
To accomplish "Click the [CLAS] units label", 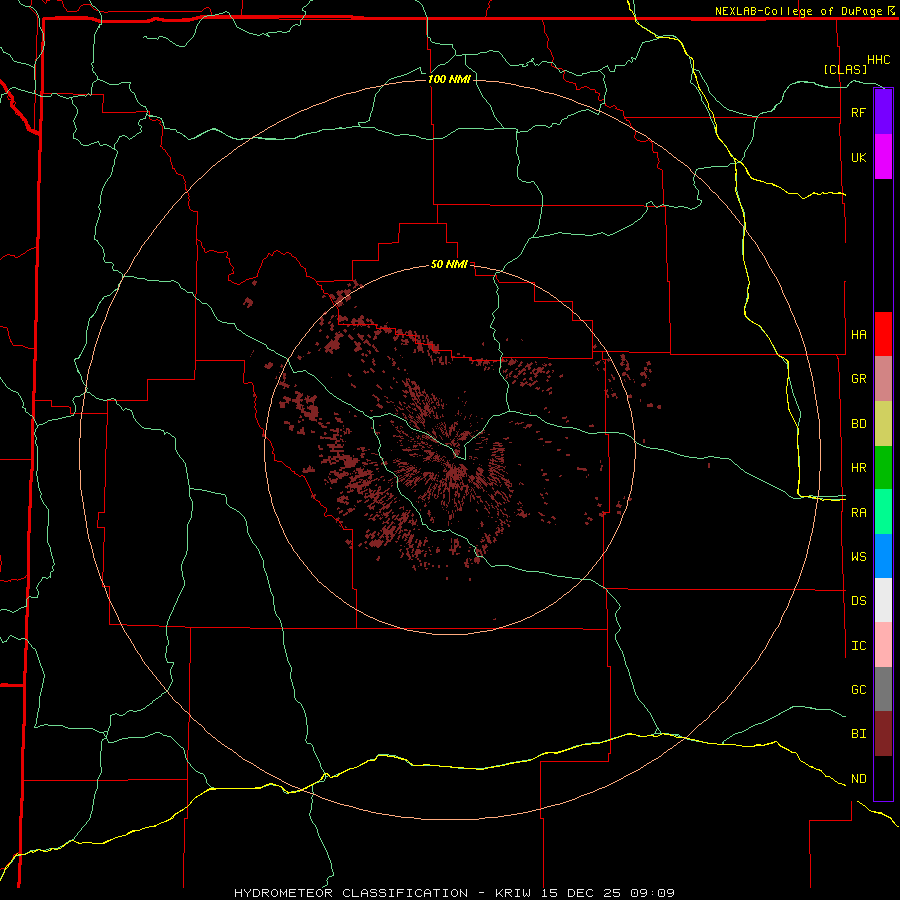I will [845, 69].
